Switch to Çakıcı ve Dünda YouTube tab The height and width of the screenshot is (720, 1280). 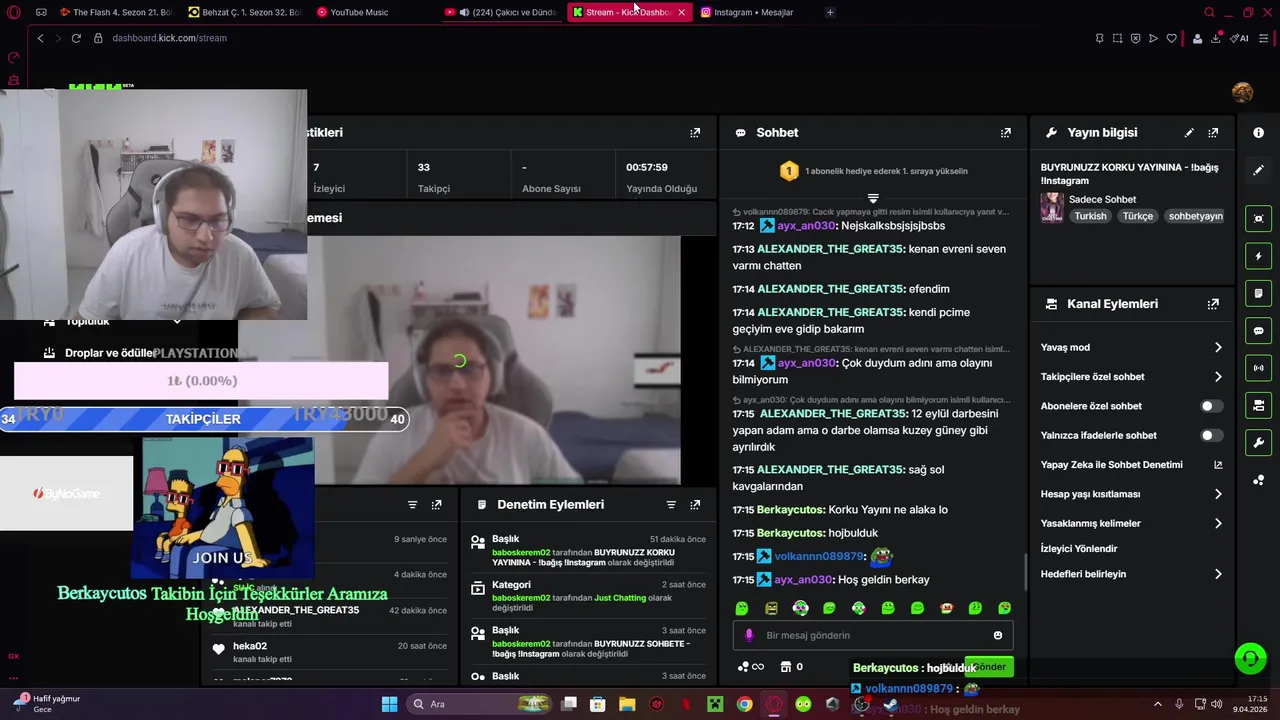[503, 12]
